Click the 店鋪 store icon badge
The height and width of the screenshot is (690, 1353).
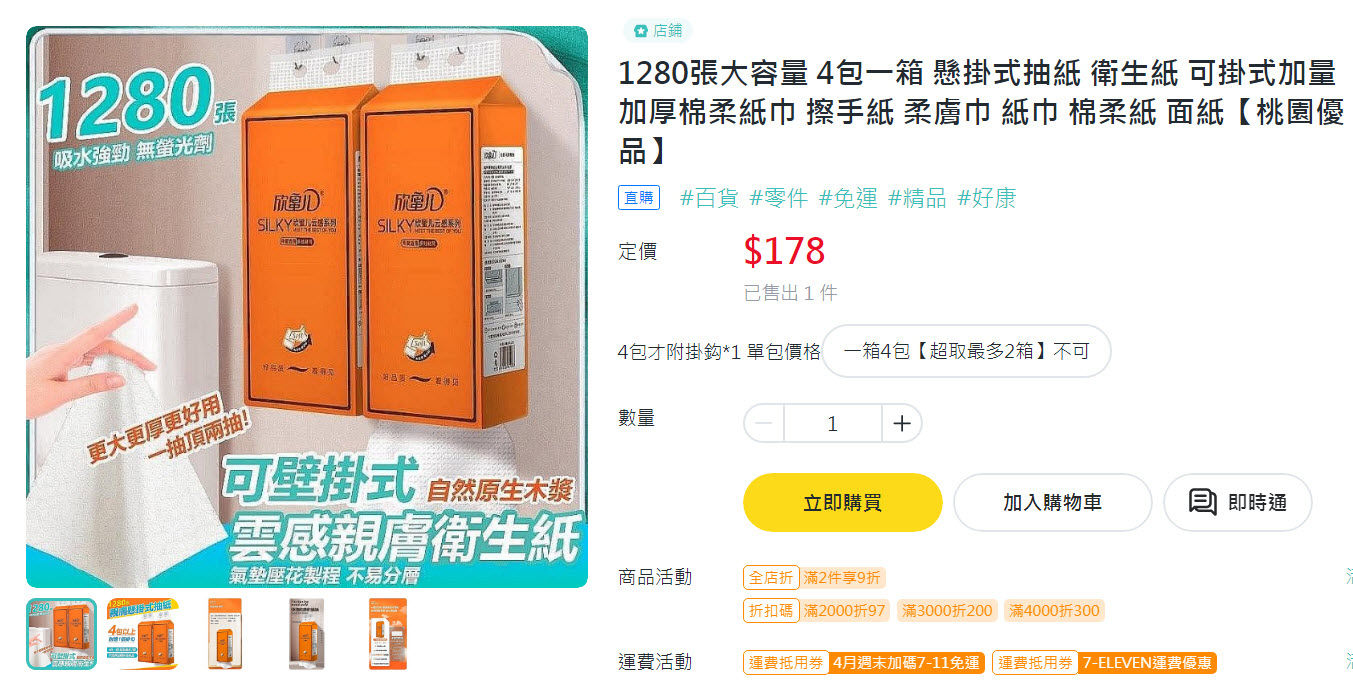click(657, 31)
